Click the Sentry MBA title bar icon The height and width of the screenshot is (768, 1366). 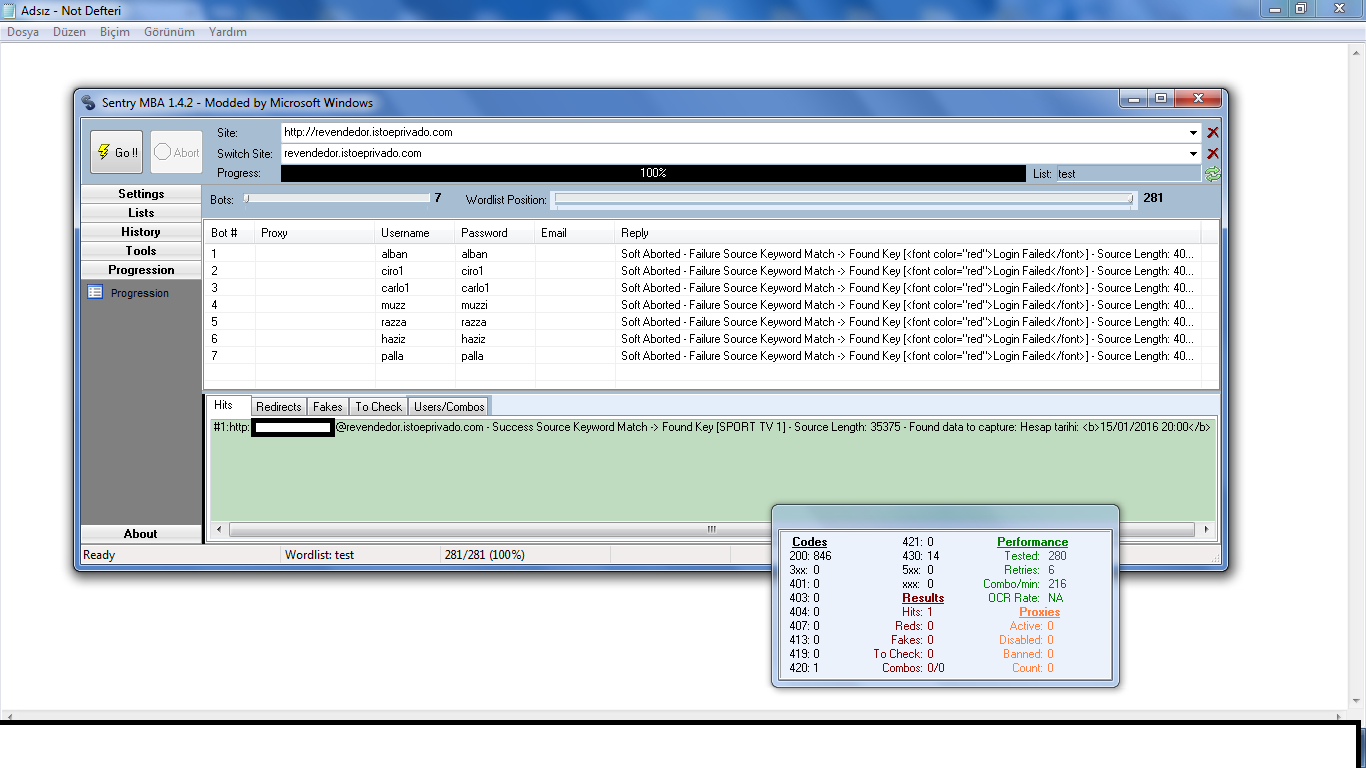coord(90,103)
